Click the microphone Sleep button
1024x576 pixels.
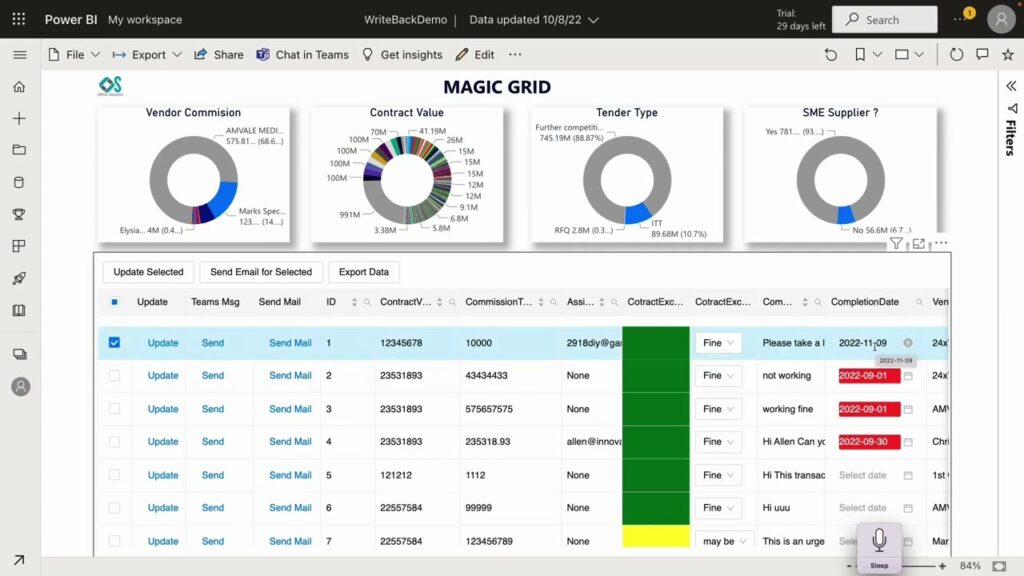[x=879, y=547]
